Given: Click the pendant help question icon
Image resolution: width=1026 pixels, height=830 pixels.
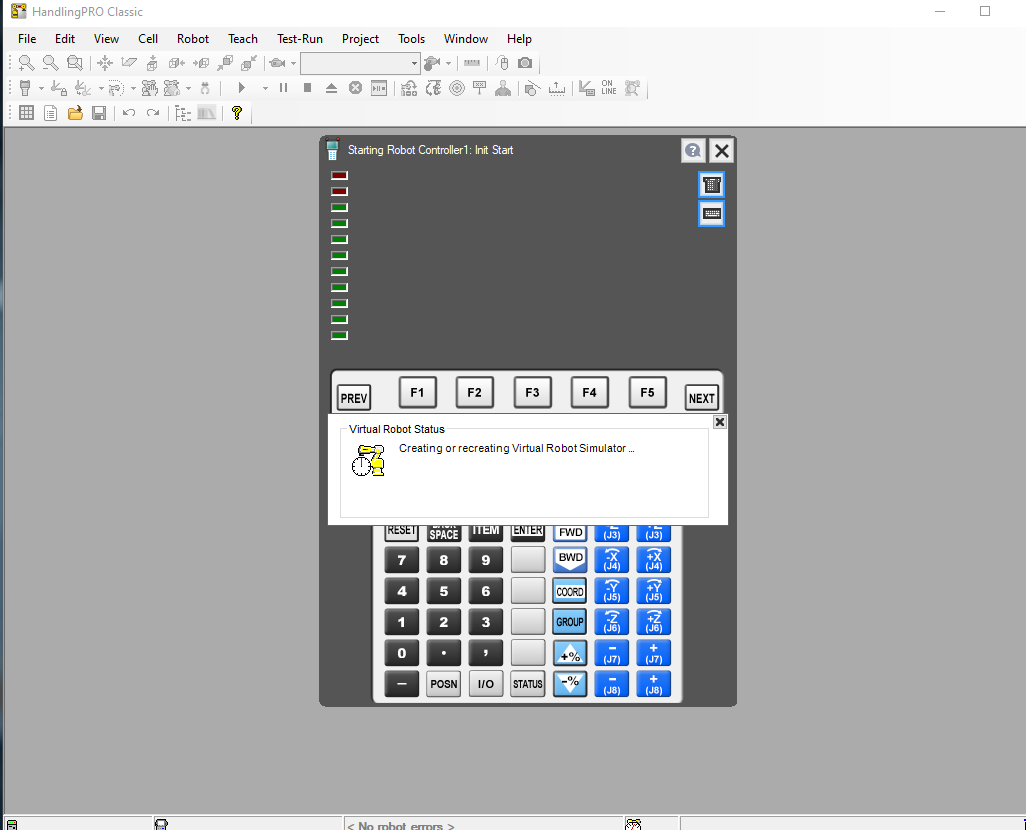Looking at the screenshot, I should coord(693,151).
